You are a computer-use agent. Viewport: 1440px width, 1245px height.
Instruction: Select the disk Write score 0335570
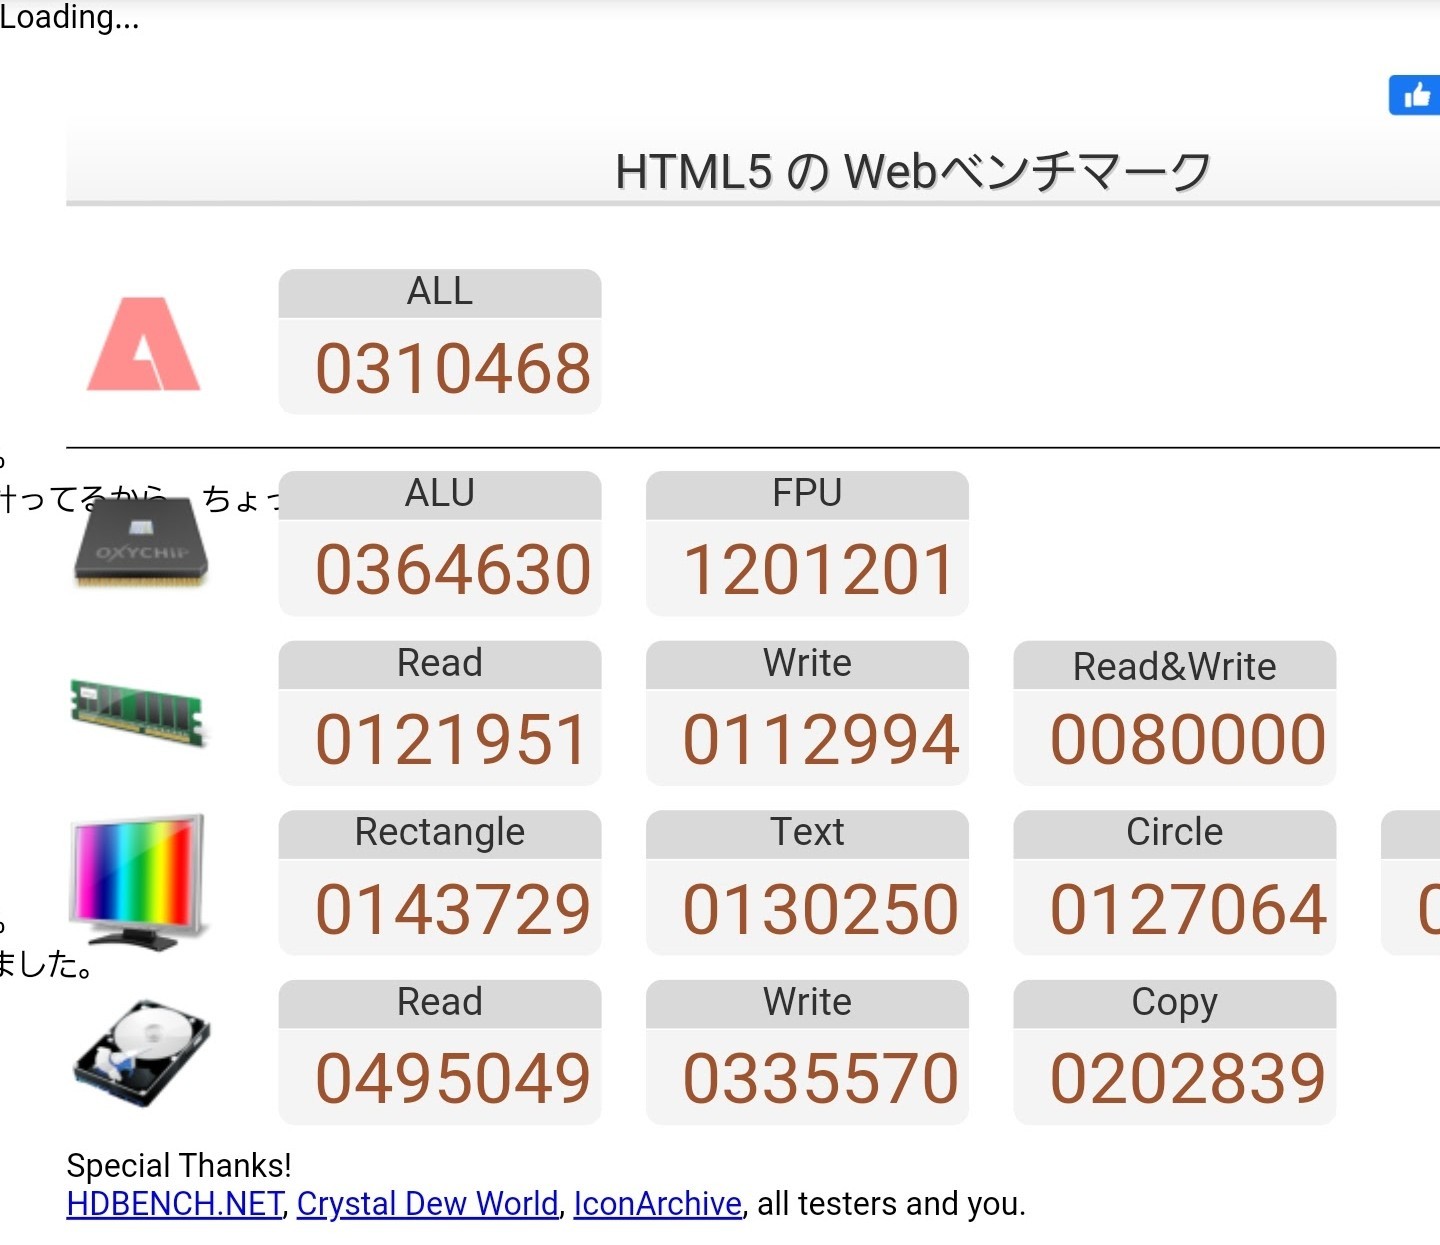pyautogui.click(x=821, y=1079)
